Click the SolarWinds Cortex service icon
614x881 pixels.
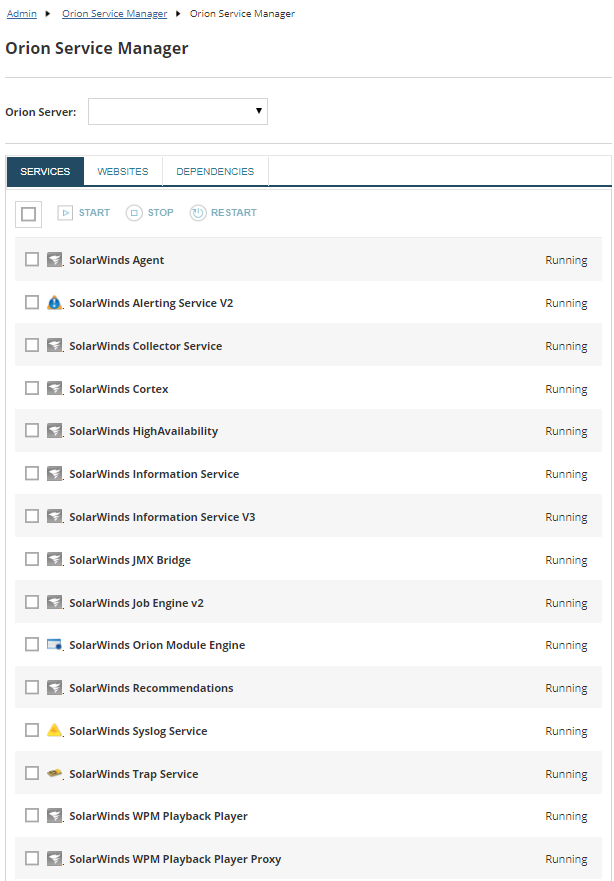55,388
